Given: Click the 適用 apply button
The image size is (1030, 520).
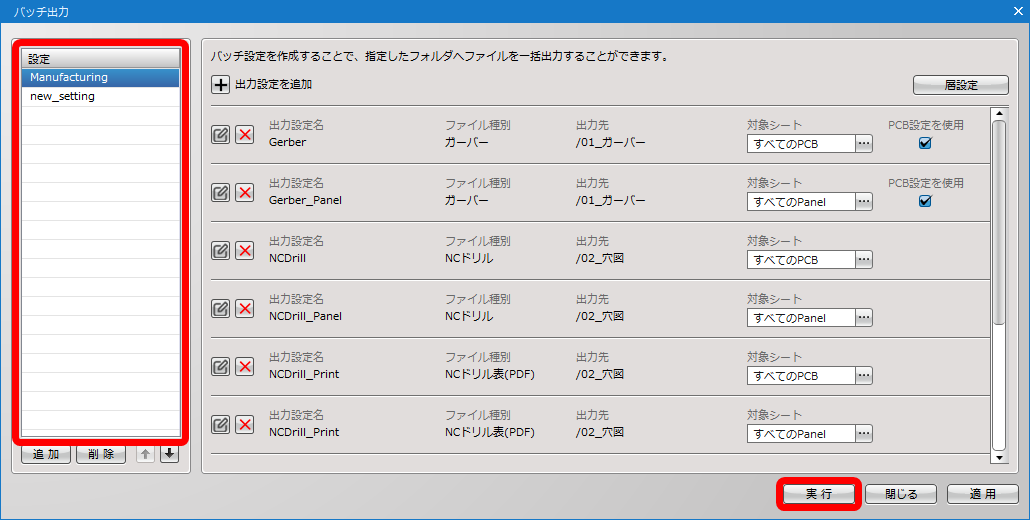Looking at the screenshot, I should coord(982,494).
